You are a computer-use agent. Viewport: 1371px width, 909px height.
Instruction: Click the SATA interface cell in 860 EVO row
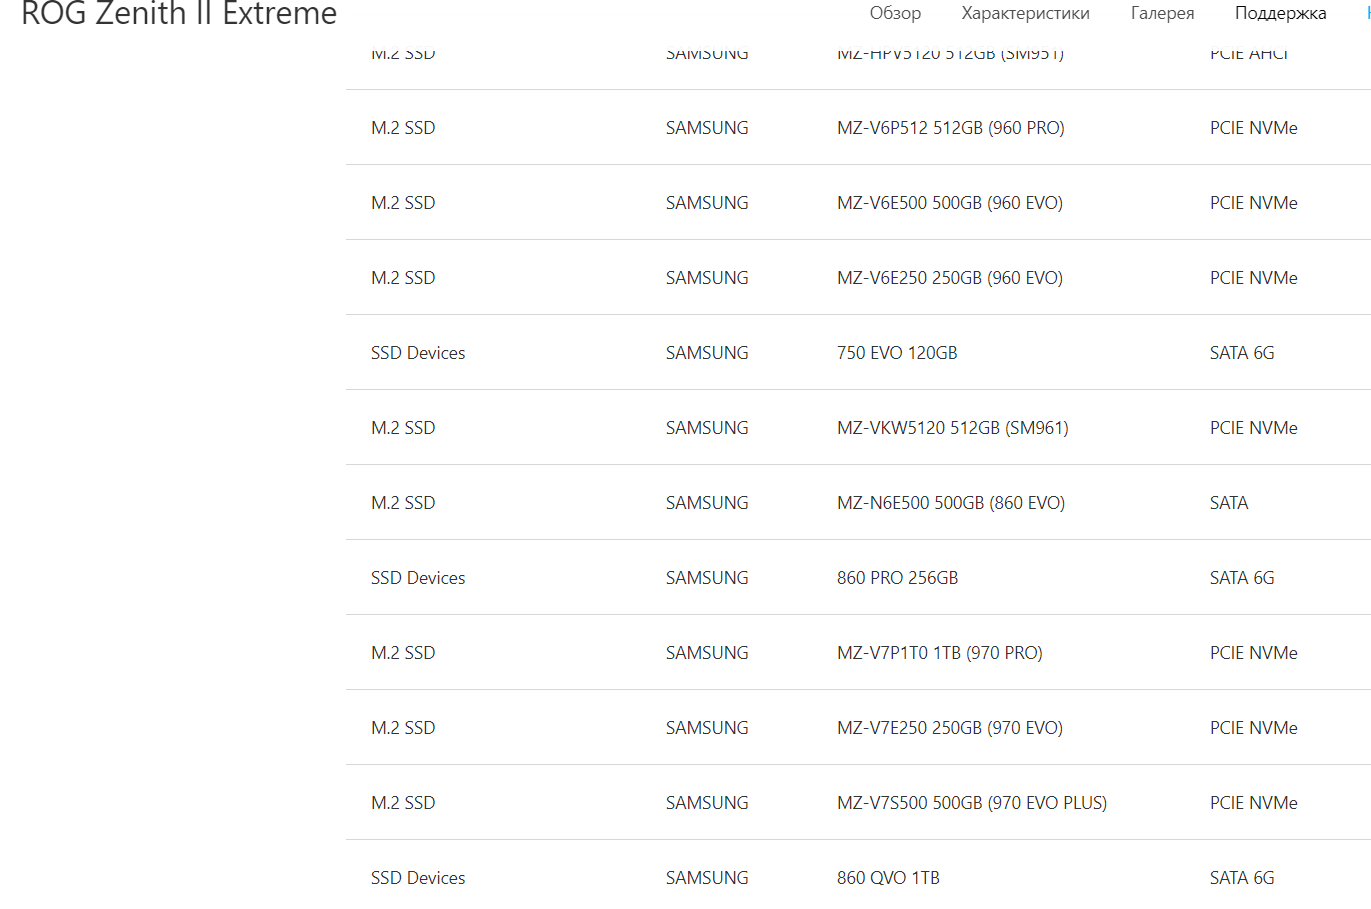tap(1228, 503)
